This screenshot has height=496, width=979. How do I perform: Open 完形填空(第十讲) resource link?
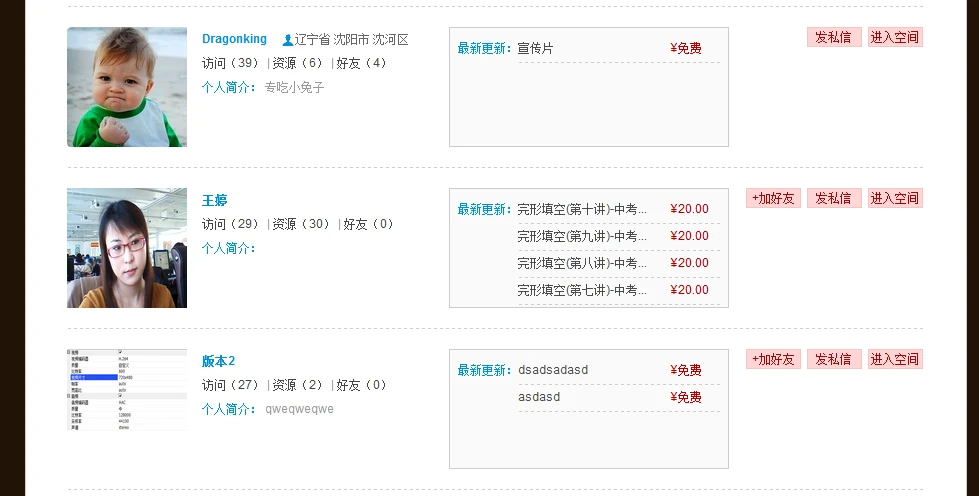tap(582, 209)
